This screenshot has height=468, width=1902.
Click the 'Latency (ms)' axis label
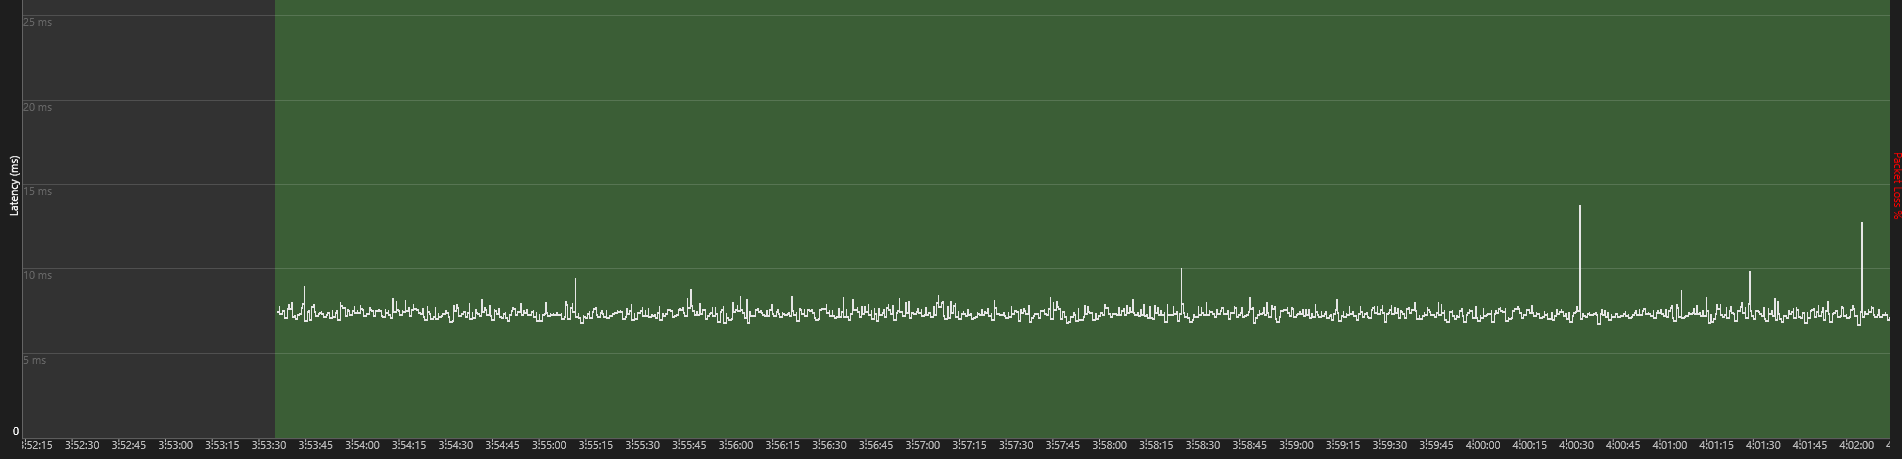(14, 185)
